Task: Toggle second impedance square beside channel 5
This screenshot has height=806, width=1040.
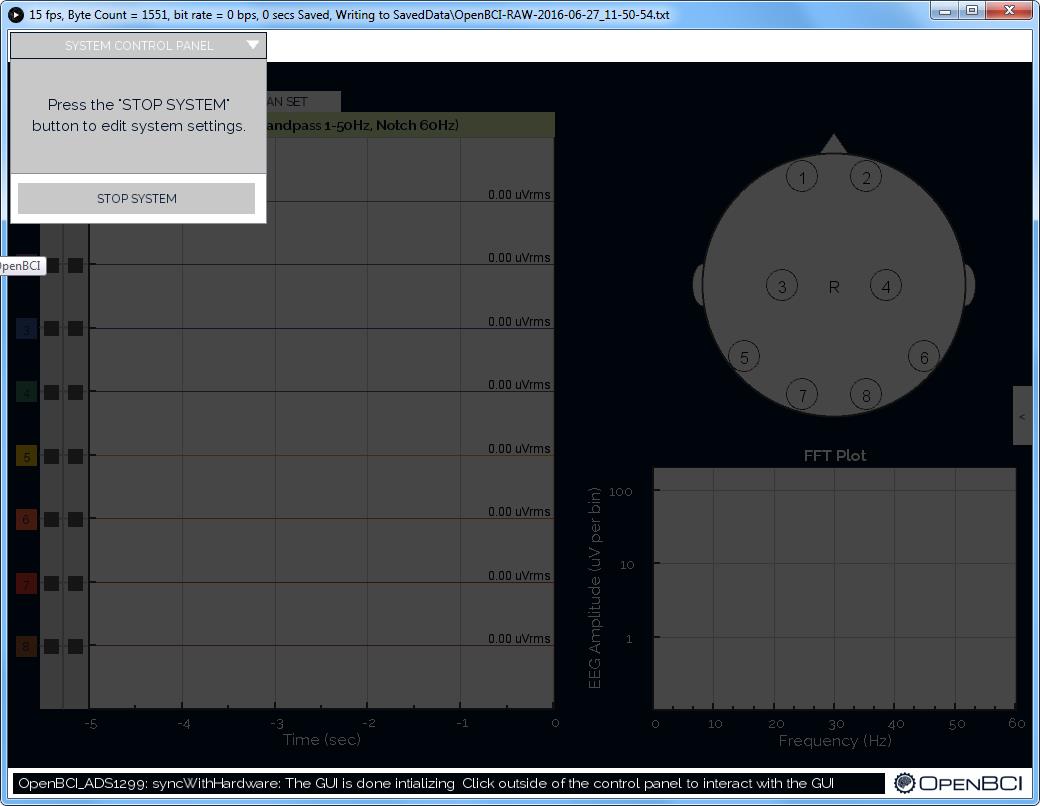Action: pyautogui.click(x=76, y=456)
